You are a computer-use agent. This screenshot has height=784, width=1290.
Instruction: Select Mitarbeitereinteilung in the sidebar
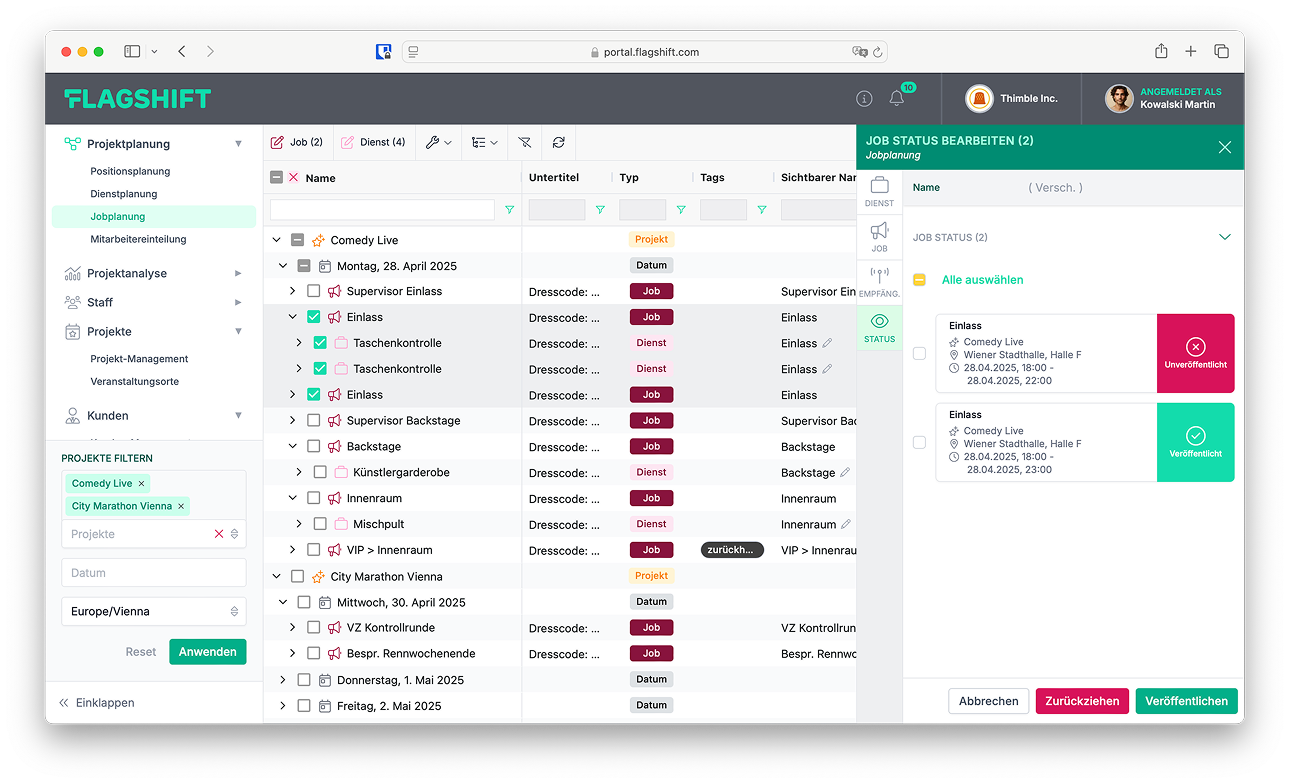click(x=138, y=239)
